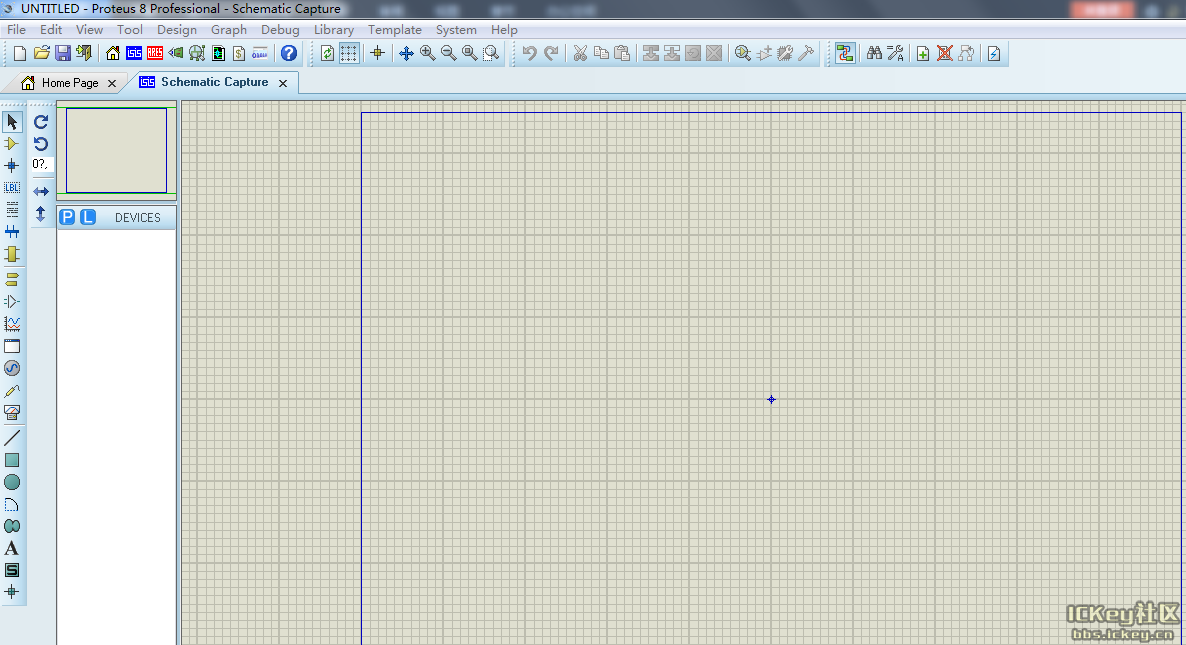Viewport: 1186px width, 645px height.
Task: Select the 2D Graphics Symbols tool
Action: point(12,570)
